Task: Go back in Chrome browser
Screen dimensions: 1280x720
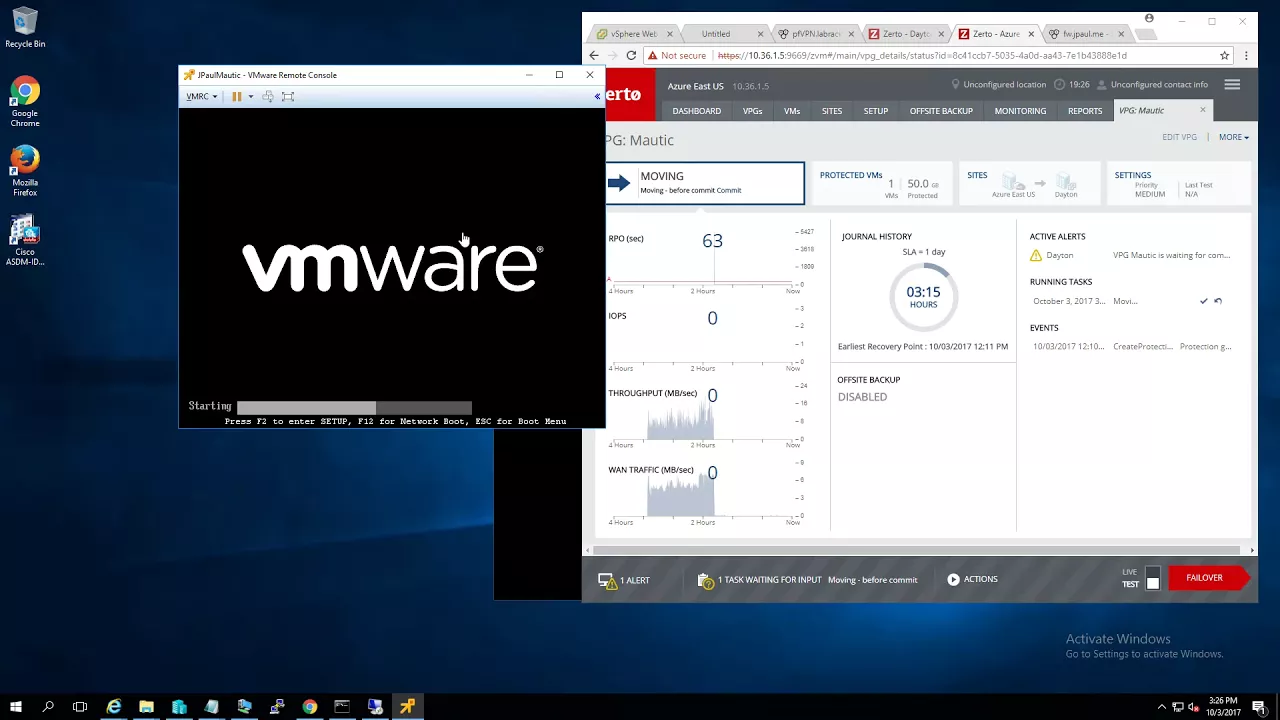Action: [x=594, y=56]
